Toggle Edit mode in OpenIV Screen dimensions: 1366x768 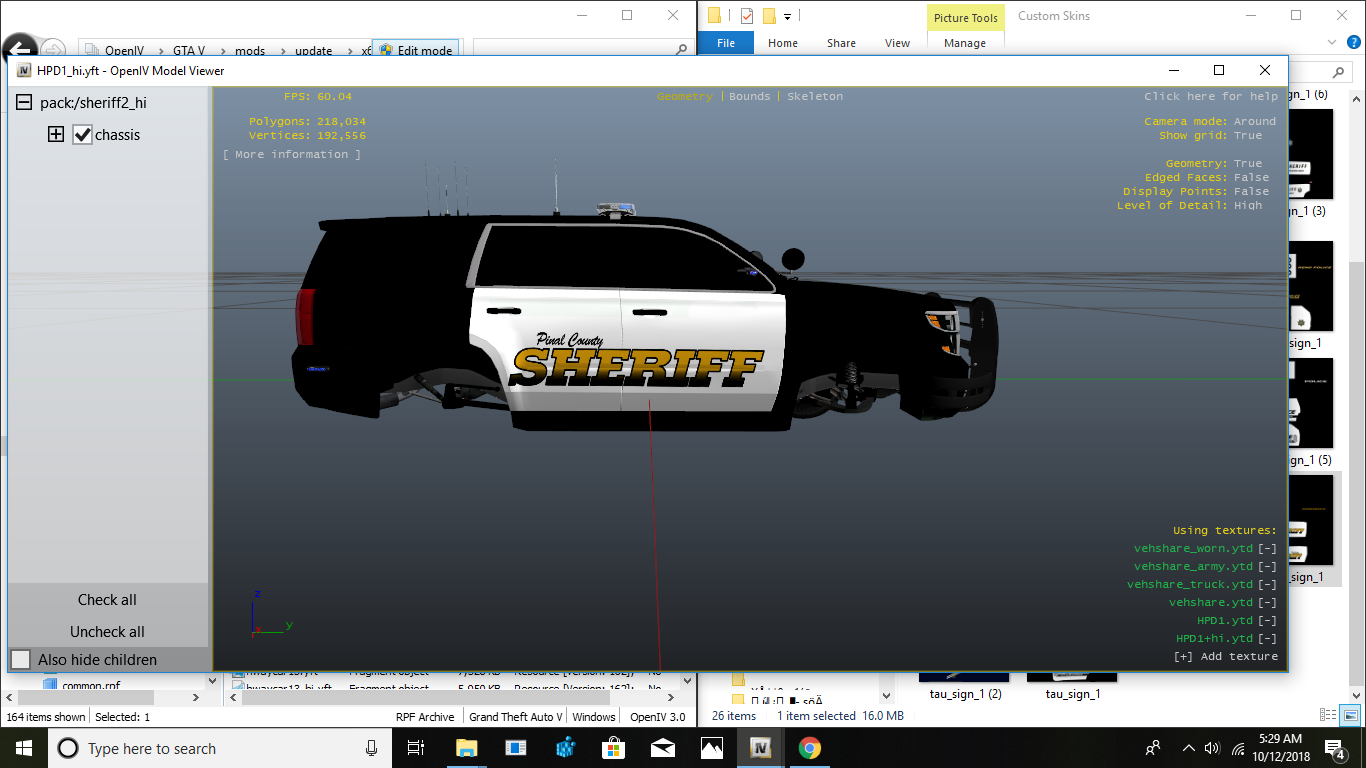click(415, 50)
